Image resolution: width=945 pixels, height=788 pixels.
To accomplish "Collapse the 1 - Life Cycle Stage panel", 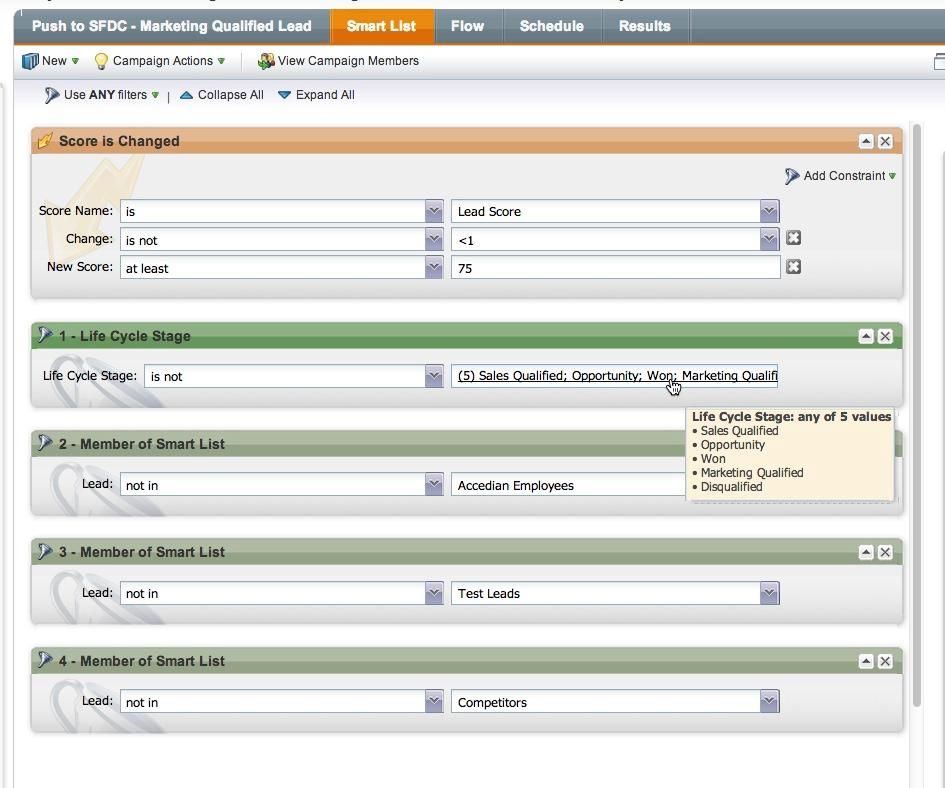I will (866, 336).
